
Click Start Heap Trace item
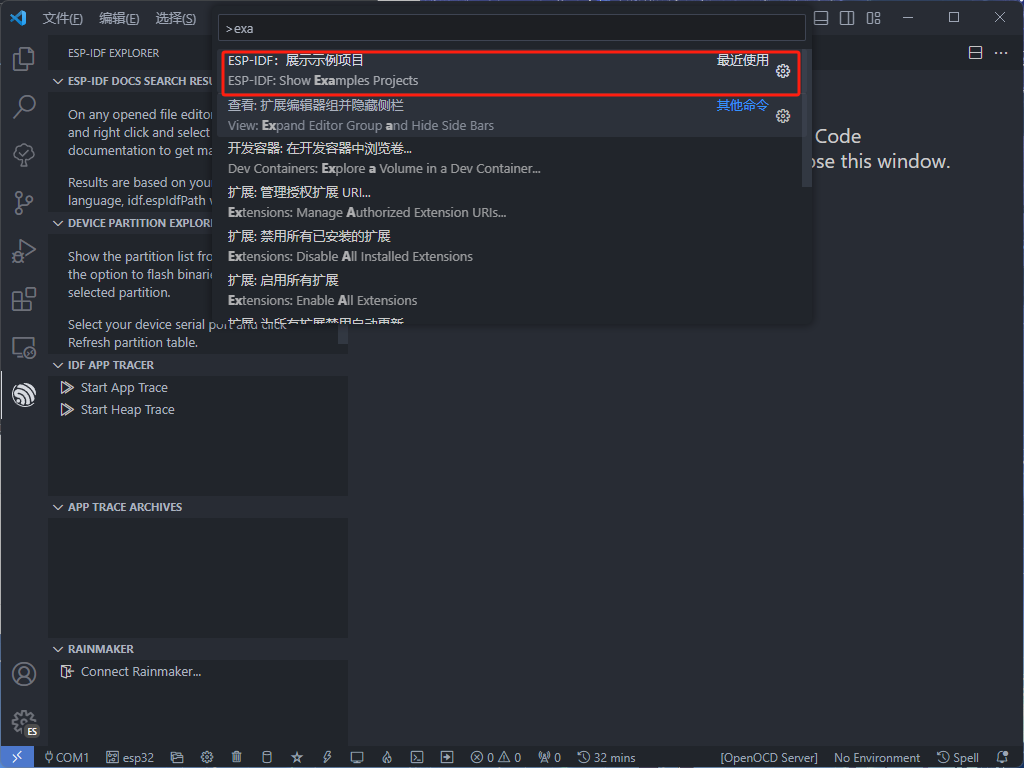pyautogui.click(x=127, y=410)
